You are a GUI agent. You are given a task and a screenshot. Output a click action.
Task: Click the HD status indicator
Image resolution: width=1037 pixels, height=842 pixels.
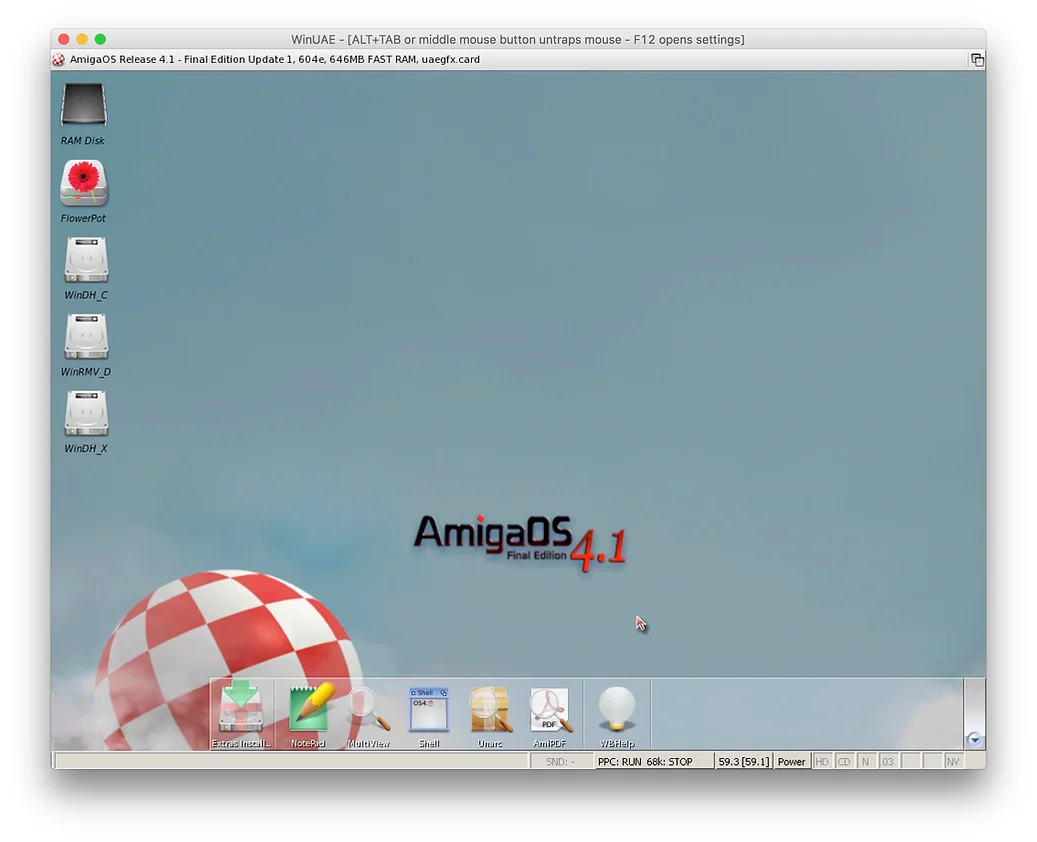coord(822,762)
